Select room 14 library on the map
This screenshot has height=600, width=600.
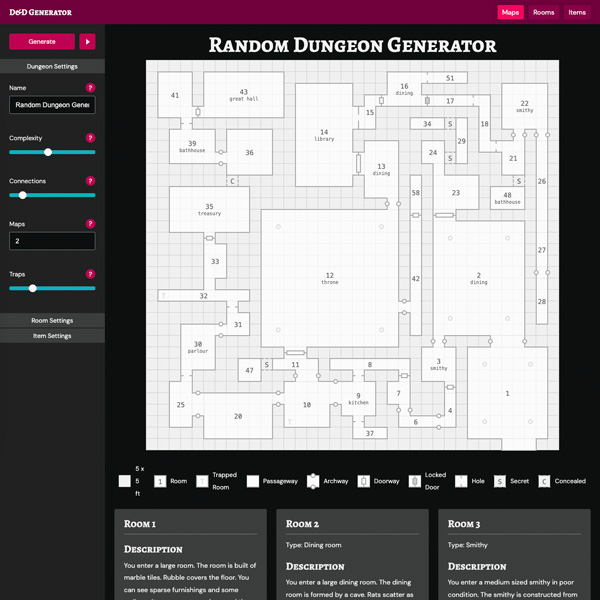[x=324, y=135]
